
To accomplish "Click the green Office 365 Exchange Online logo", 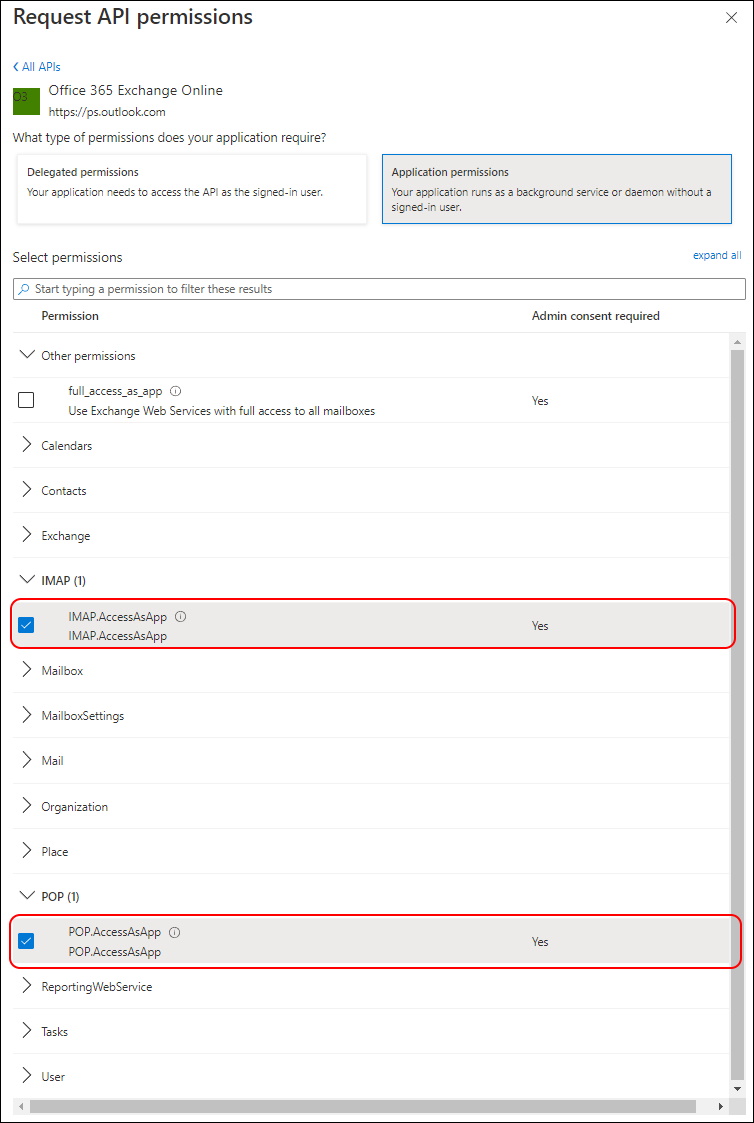I will [x=26, y=101].
